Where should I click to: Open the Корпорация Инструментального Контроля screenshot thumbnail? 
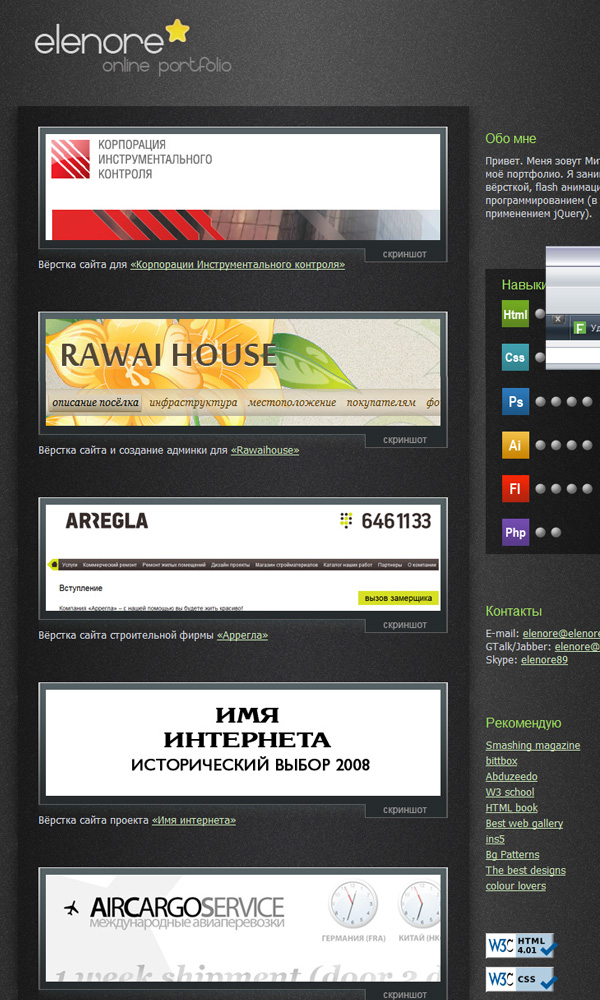[243, 186]
